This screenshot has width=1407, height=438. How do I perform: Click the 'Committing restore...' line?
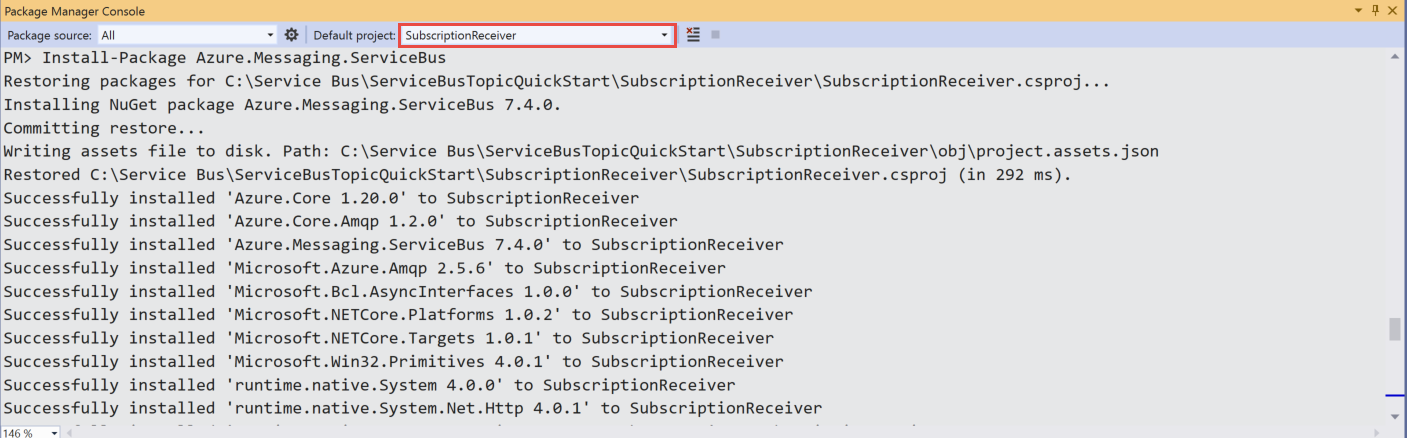tap(104, 128)
